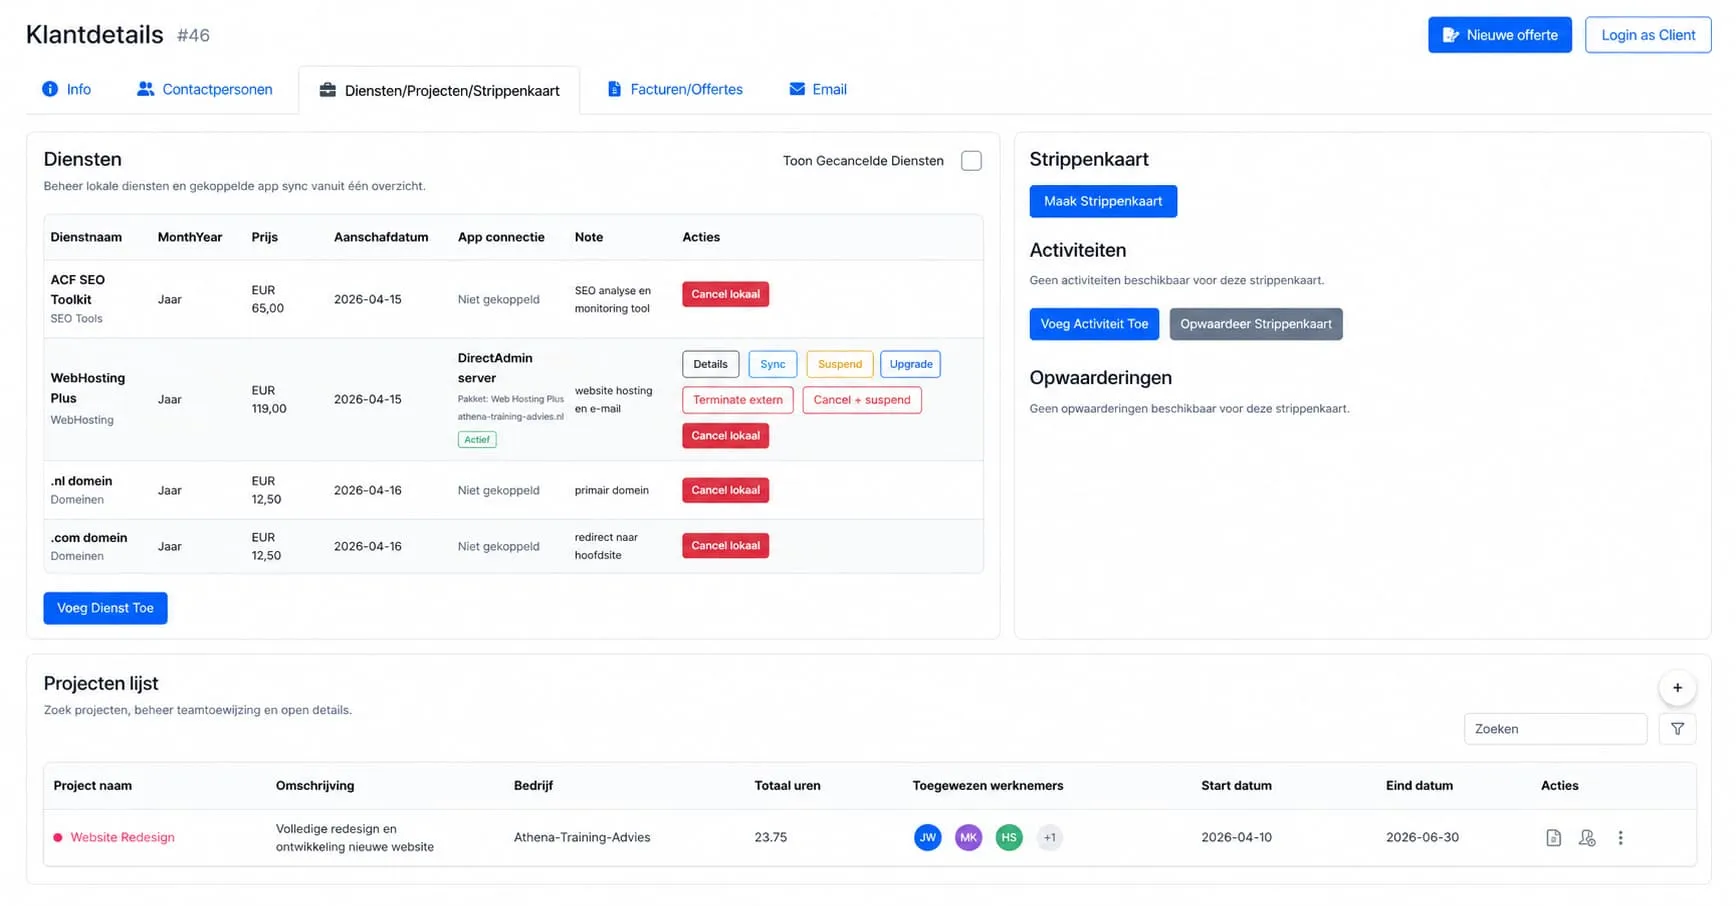Click the HS employee avatar

point(1009,838)
